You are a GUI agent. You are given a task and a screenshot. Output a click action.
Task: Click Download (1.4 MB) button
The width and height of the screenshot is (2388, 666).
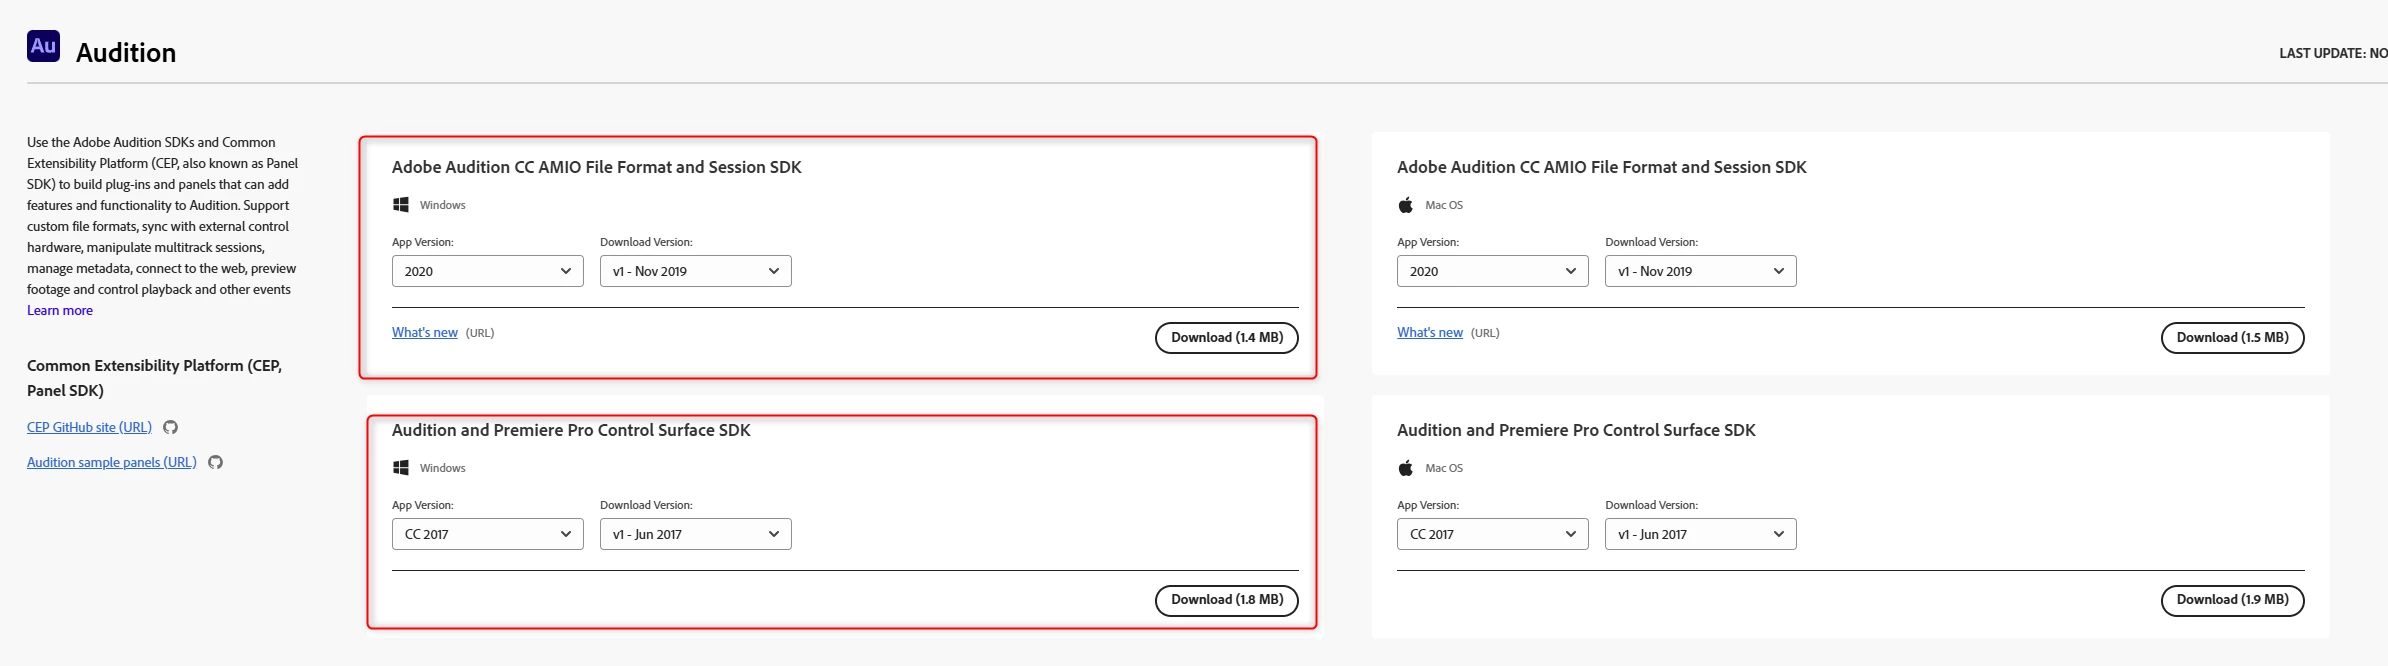1227,338
